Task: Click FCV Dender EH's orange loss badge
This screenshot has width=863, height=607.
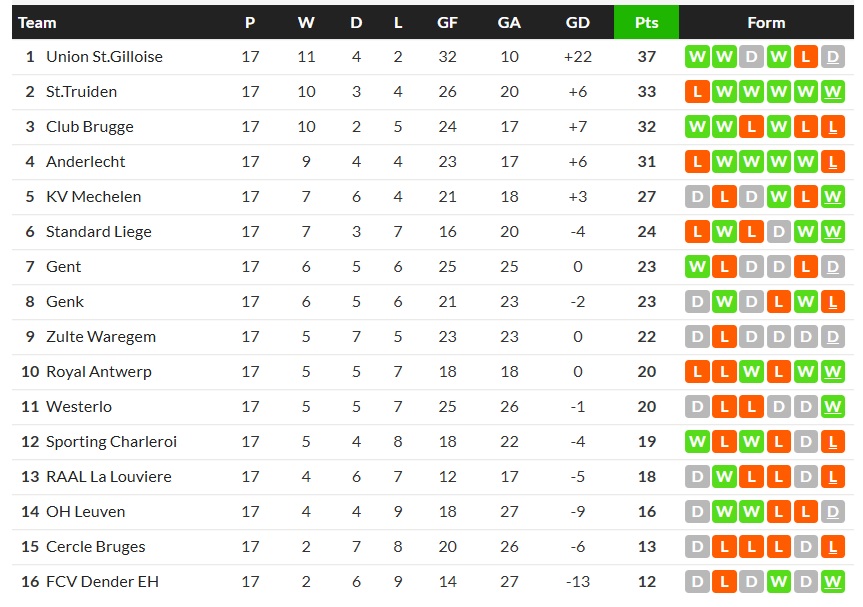Action: point(724,582)
